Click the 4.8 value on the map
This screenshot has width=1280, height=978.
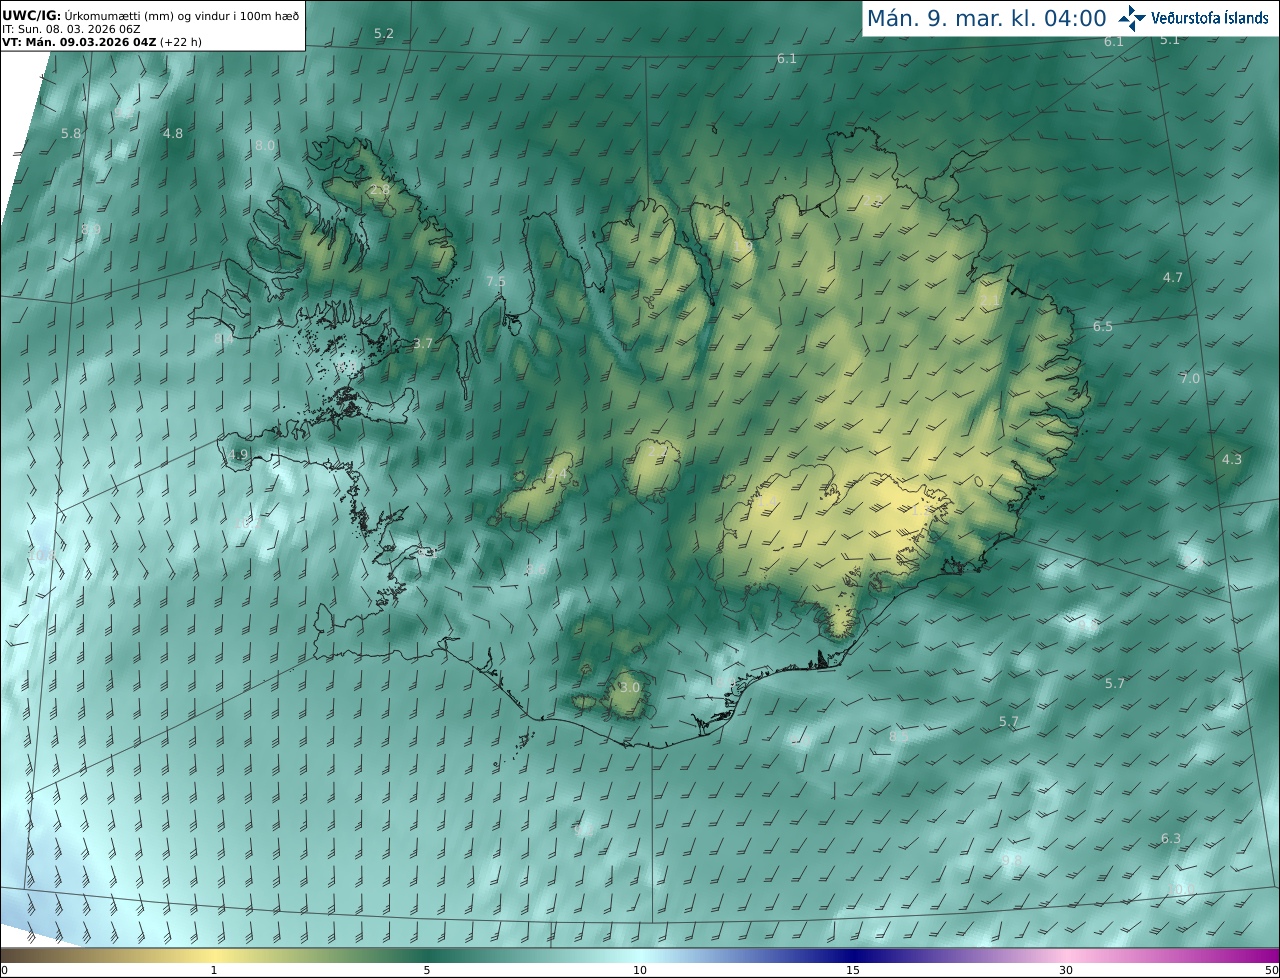(173, 134)
